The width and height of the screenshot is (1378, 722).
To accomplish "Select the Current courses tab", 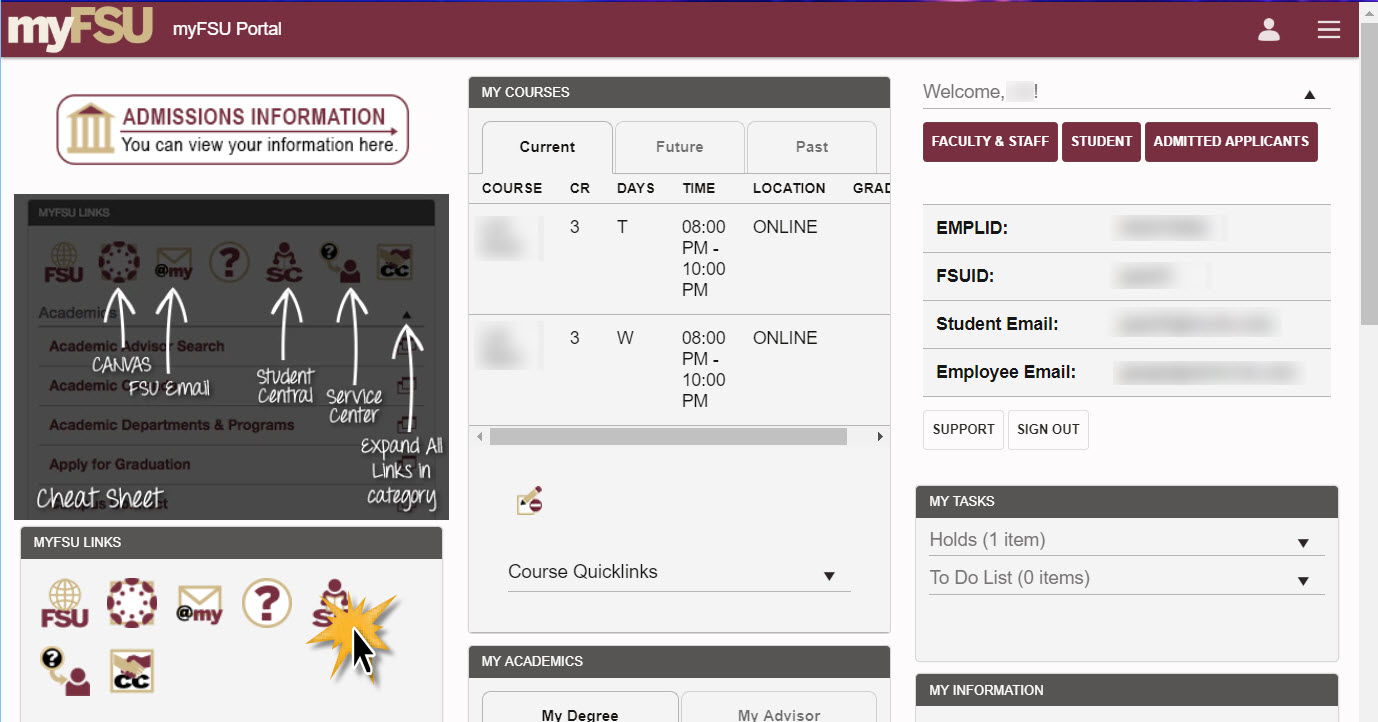I will [x=547, y=147].
